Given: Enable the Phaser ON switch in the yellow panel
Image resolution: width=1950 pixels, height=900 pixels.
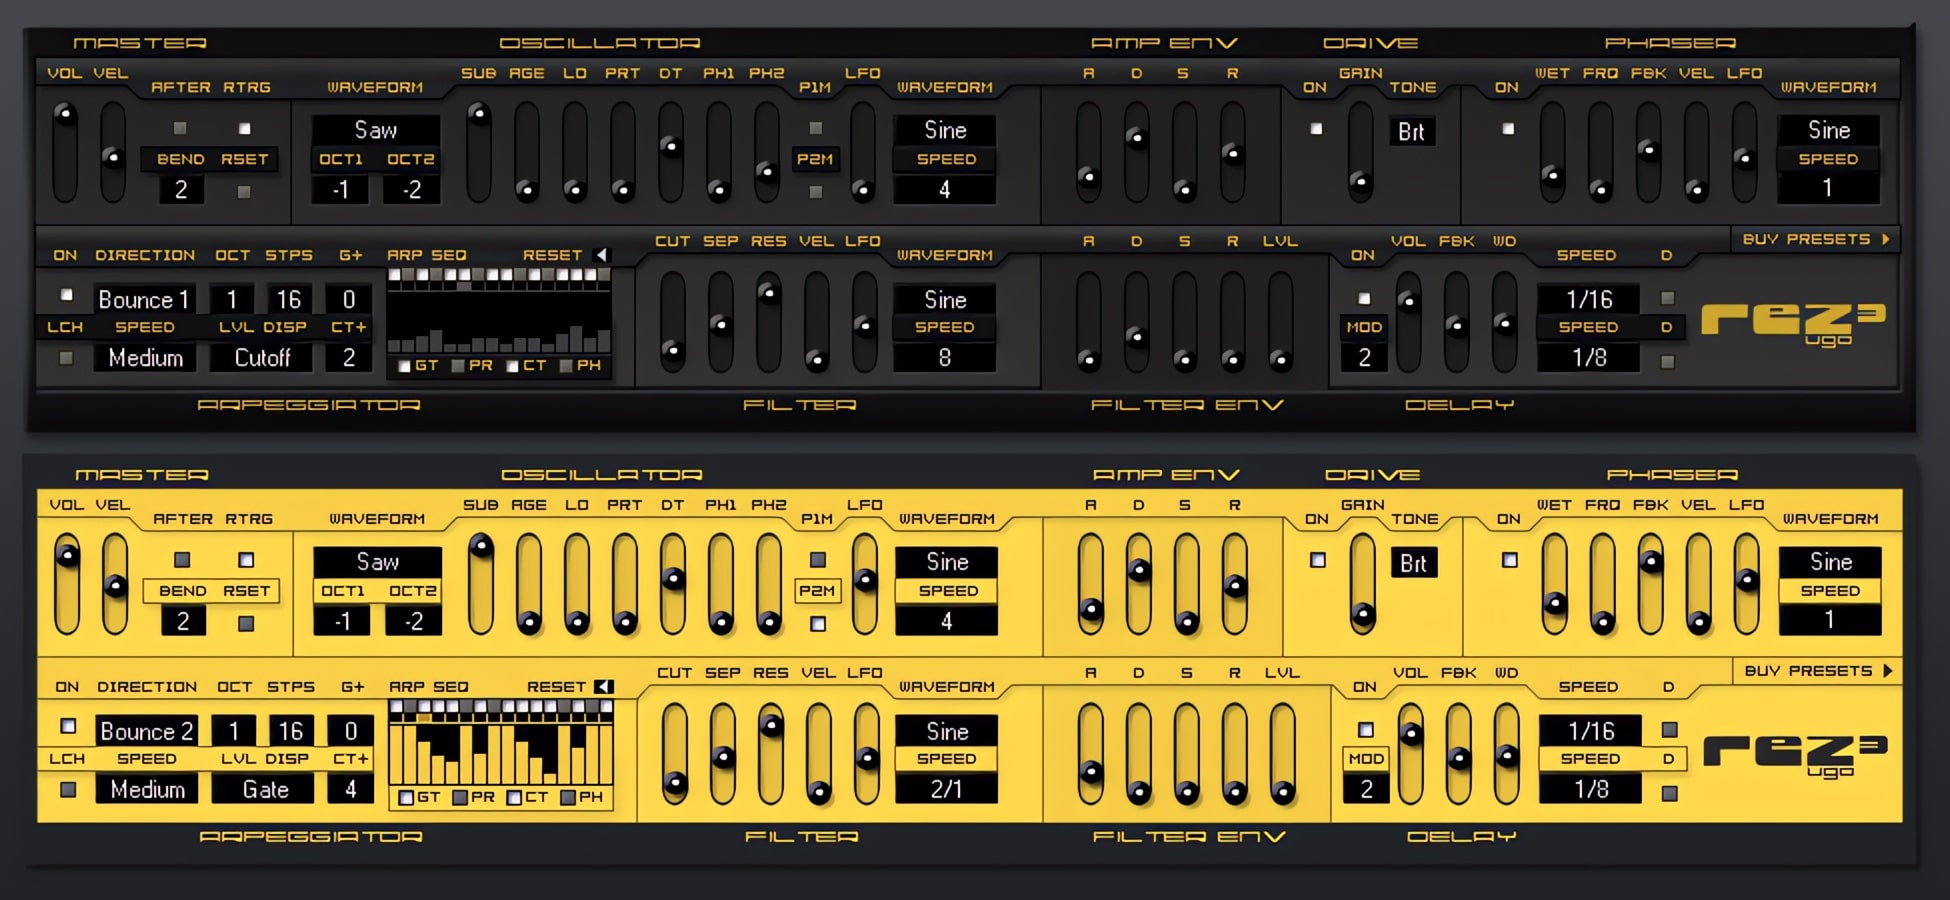Looking at the screenshot, I should coord(1510,561).
